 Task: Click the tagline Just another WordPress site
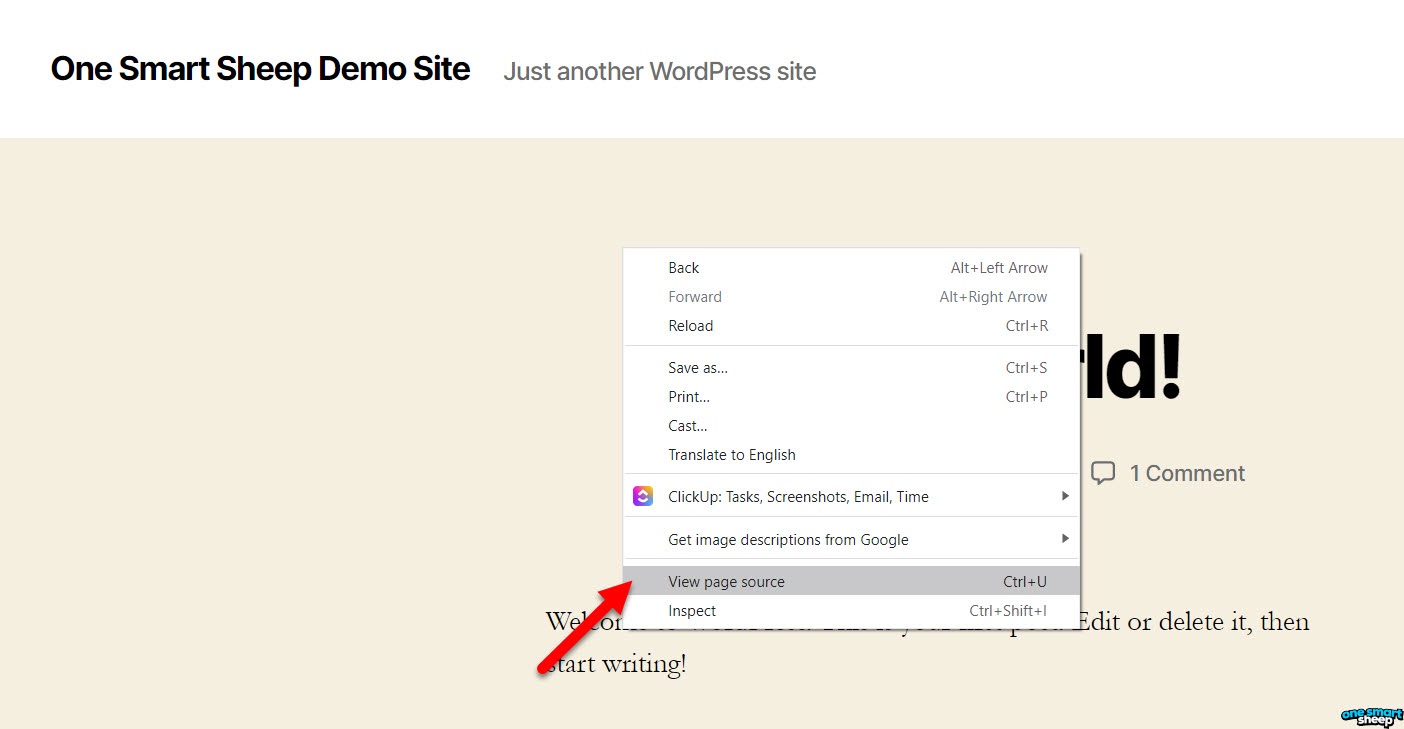pos(660,71)
